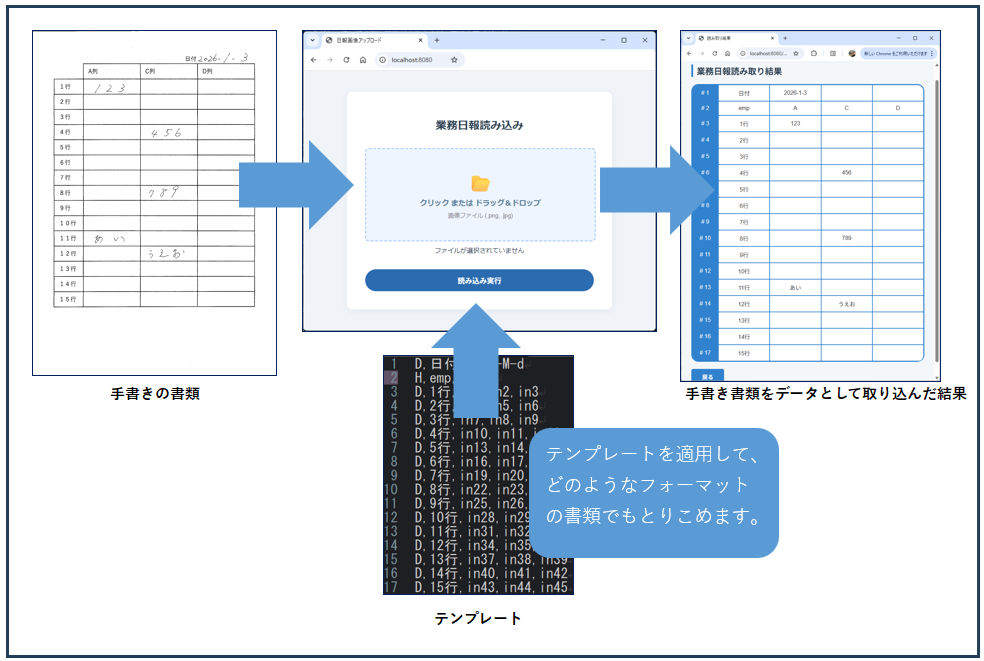Open the three-dot Chrome menu in the results window
984x661 pixels.
pos(932,53)
